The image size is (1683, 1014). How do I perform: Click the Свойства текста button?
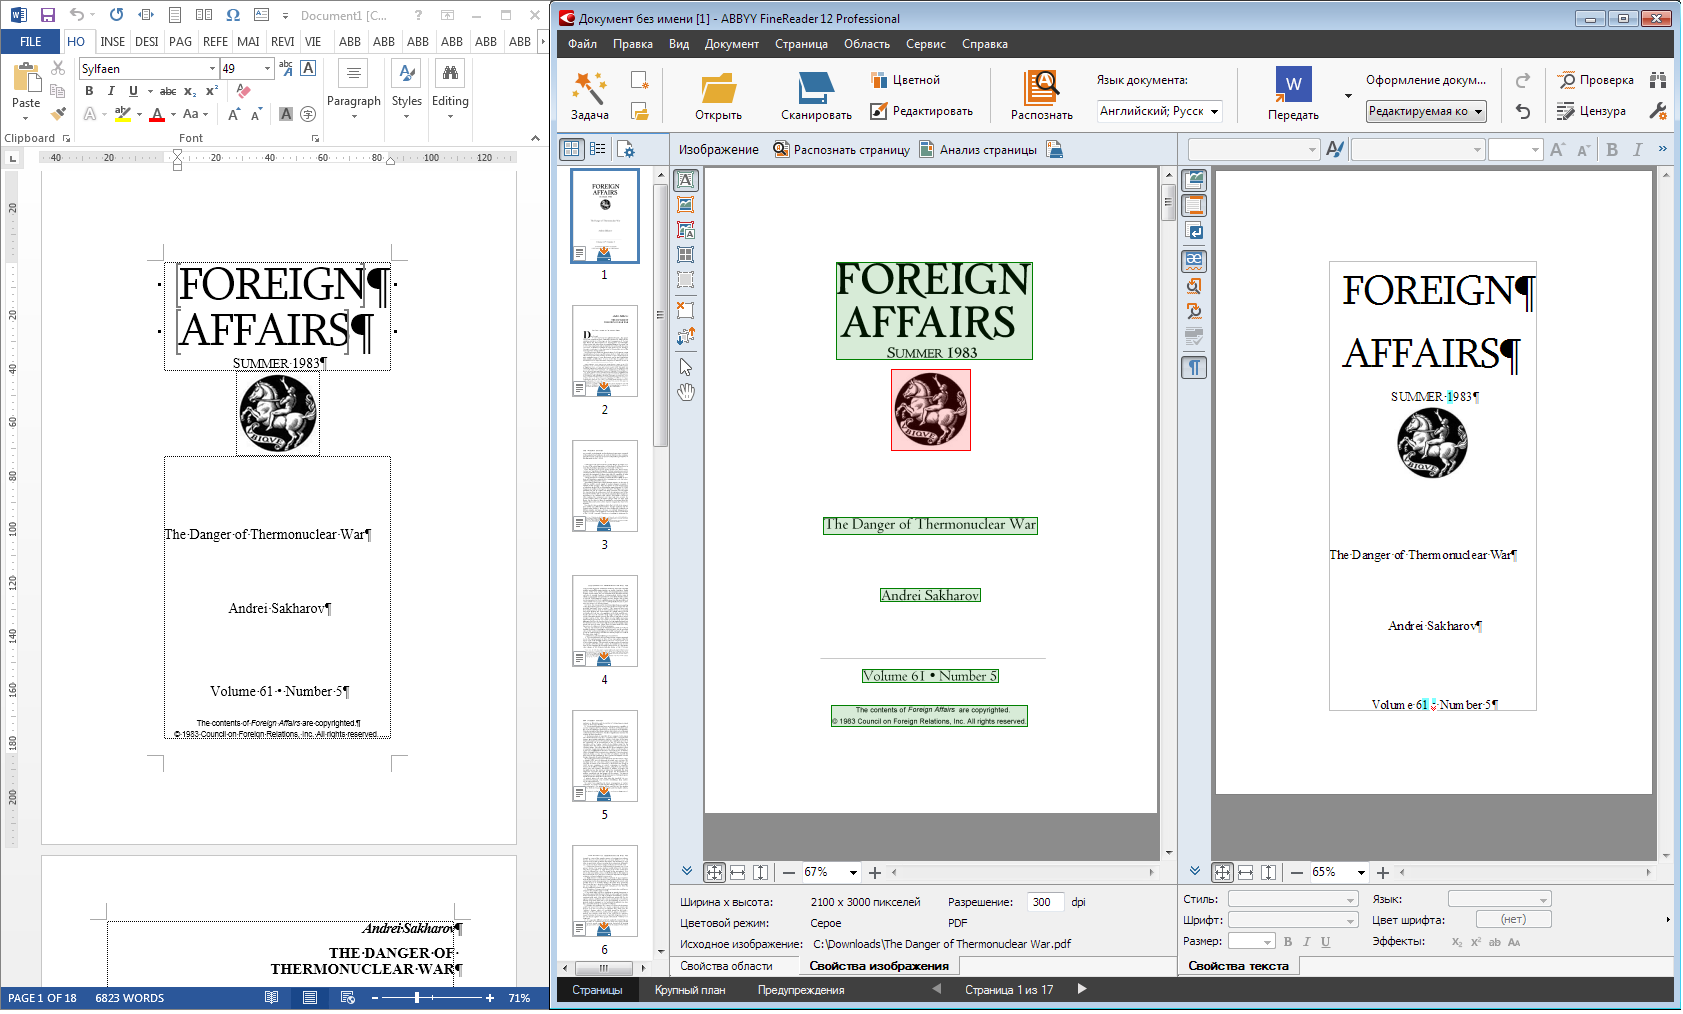[x=1238, y=966]
